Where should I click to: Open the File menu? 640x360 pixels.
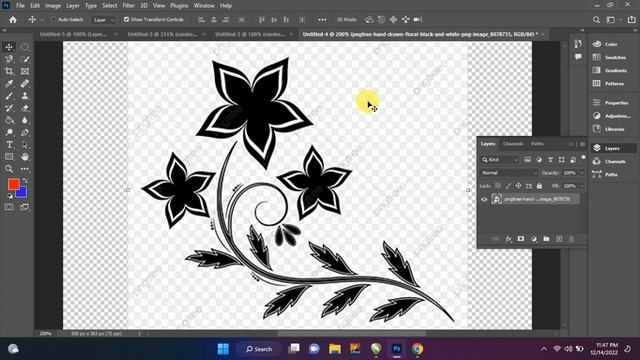(x=20, y=6)
